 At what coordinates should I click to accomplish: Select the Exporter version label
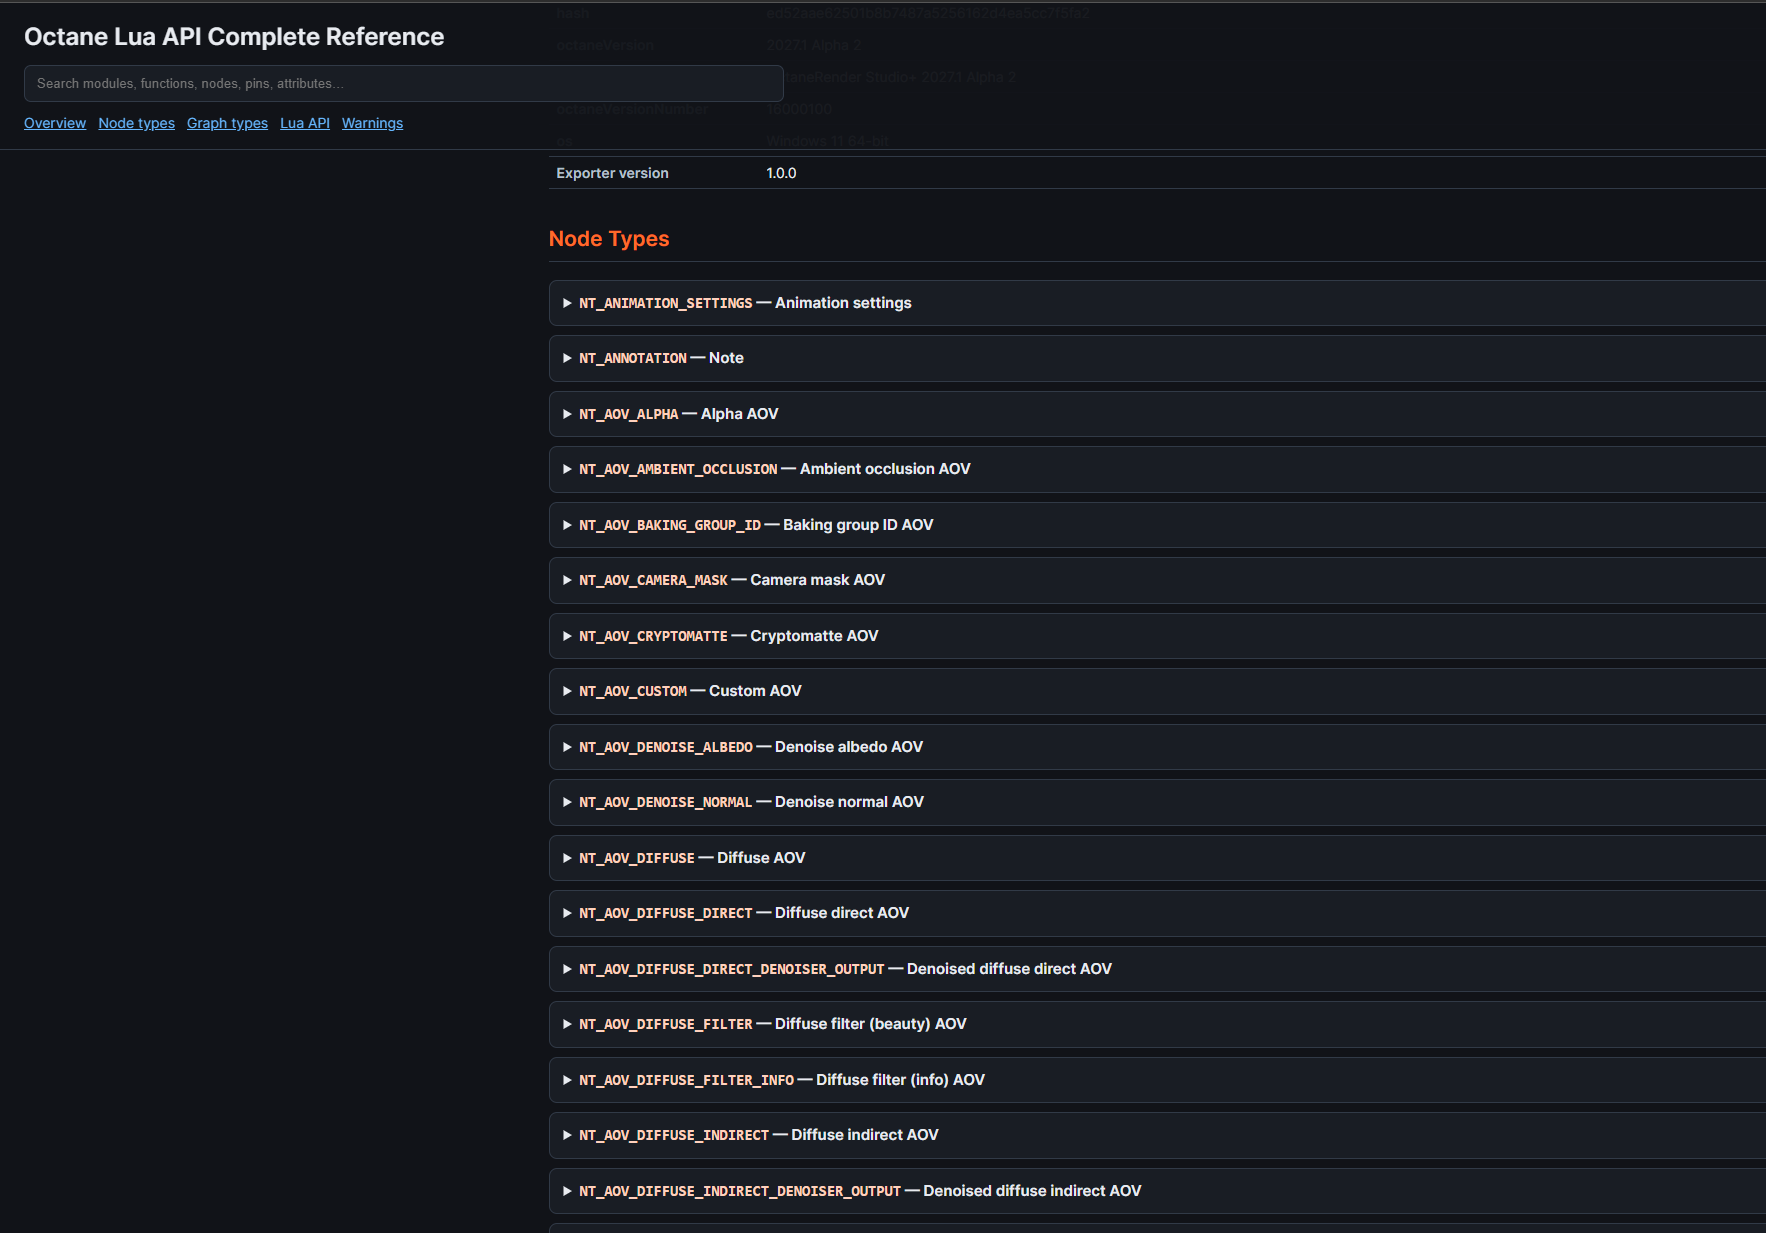click(612, 173)
